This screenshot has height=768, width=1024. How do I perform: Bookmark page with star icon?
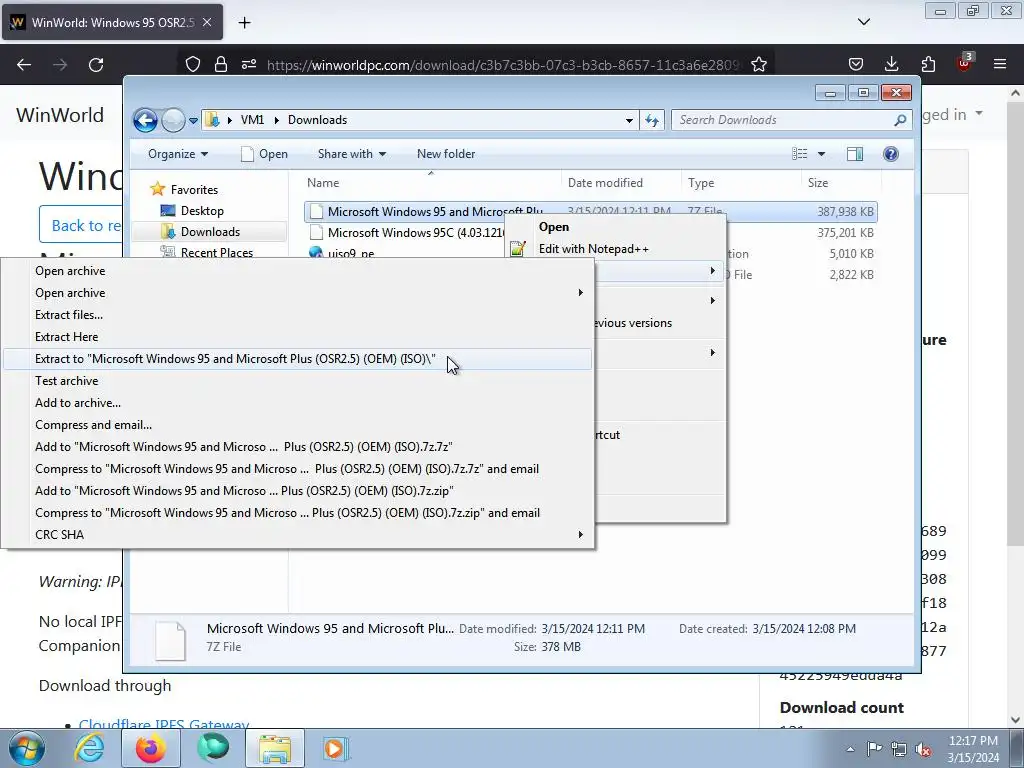tap(758, 64)
